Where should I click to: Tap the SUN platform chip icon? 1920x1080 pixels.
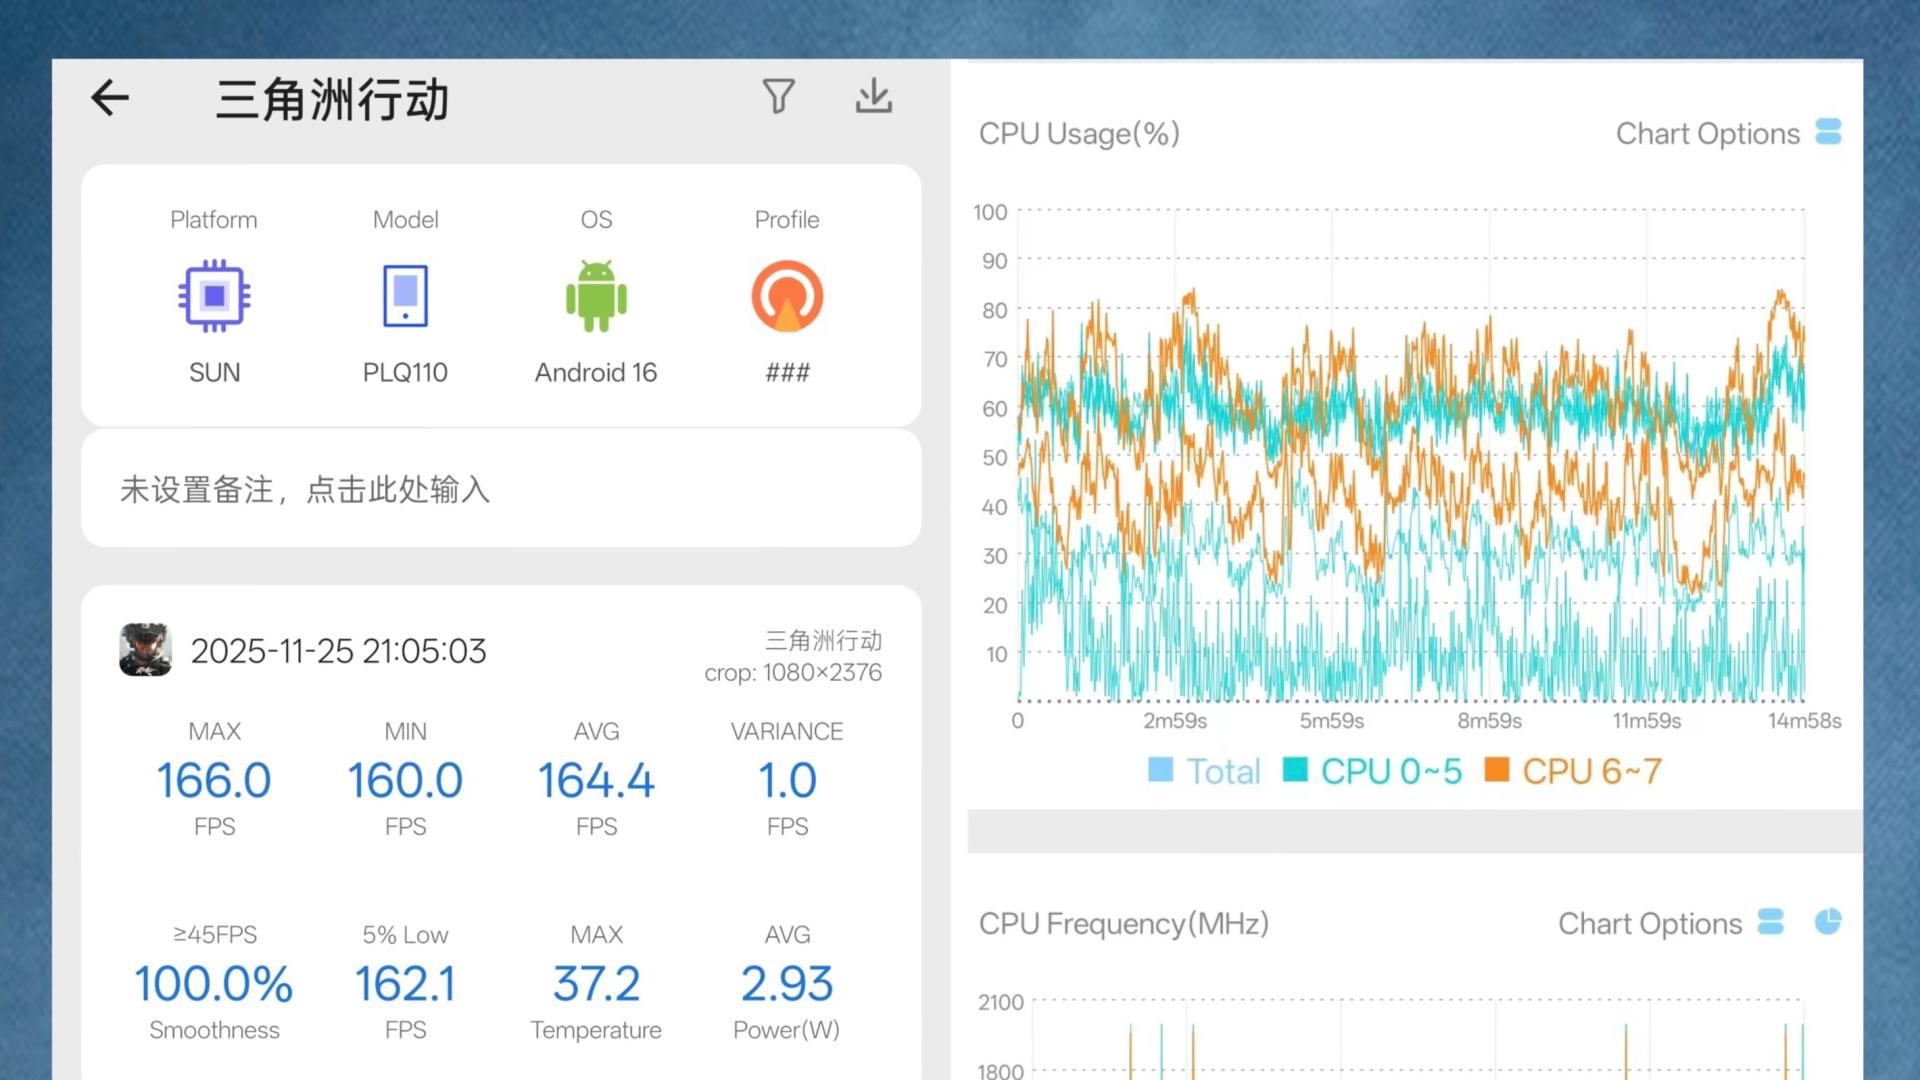(214, 296)
